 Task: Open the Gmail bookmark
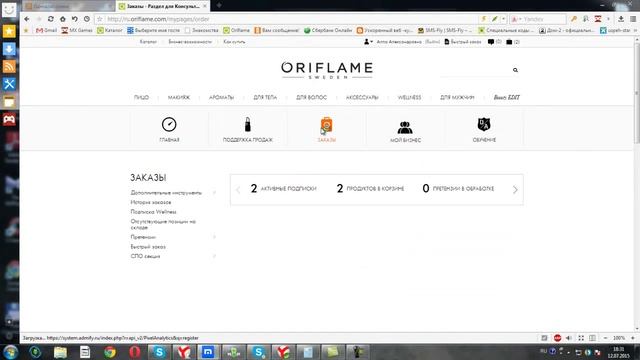(47, 30)
